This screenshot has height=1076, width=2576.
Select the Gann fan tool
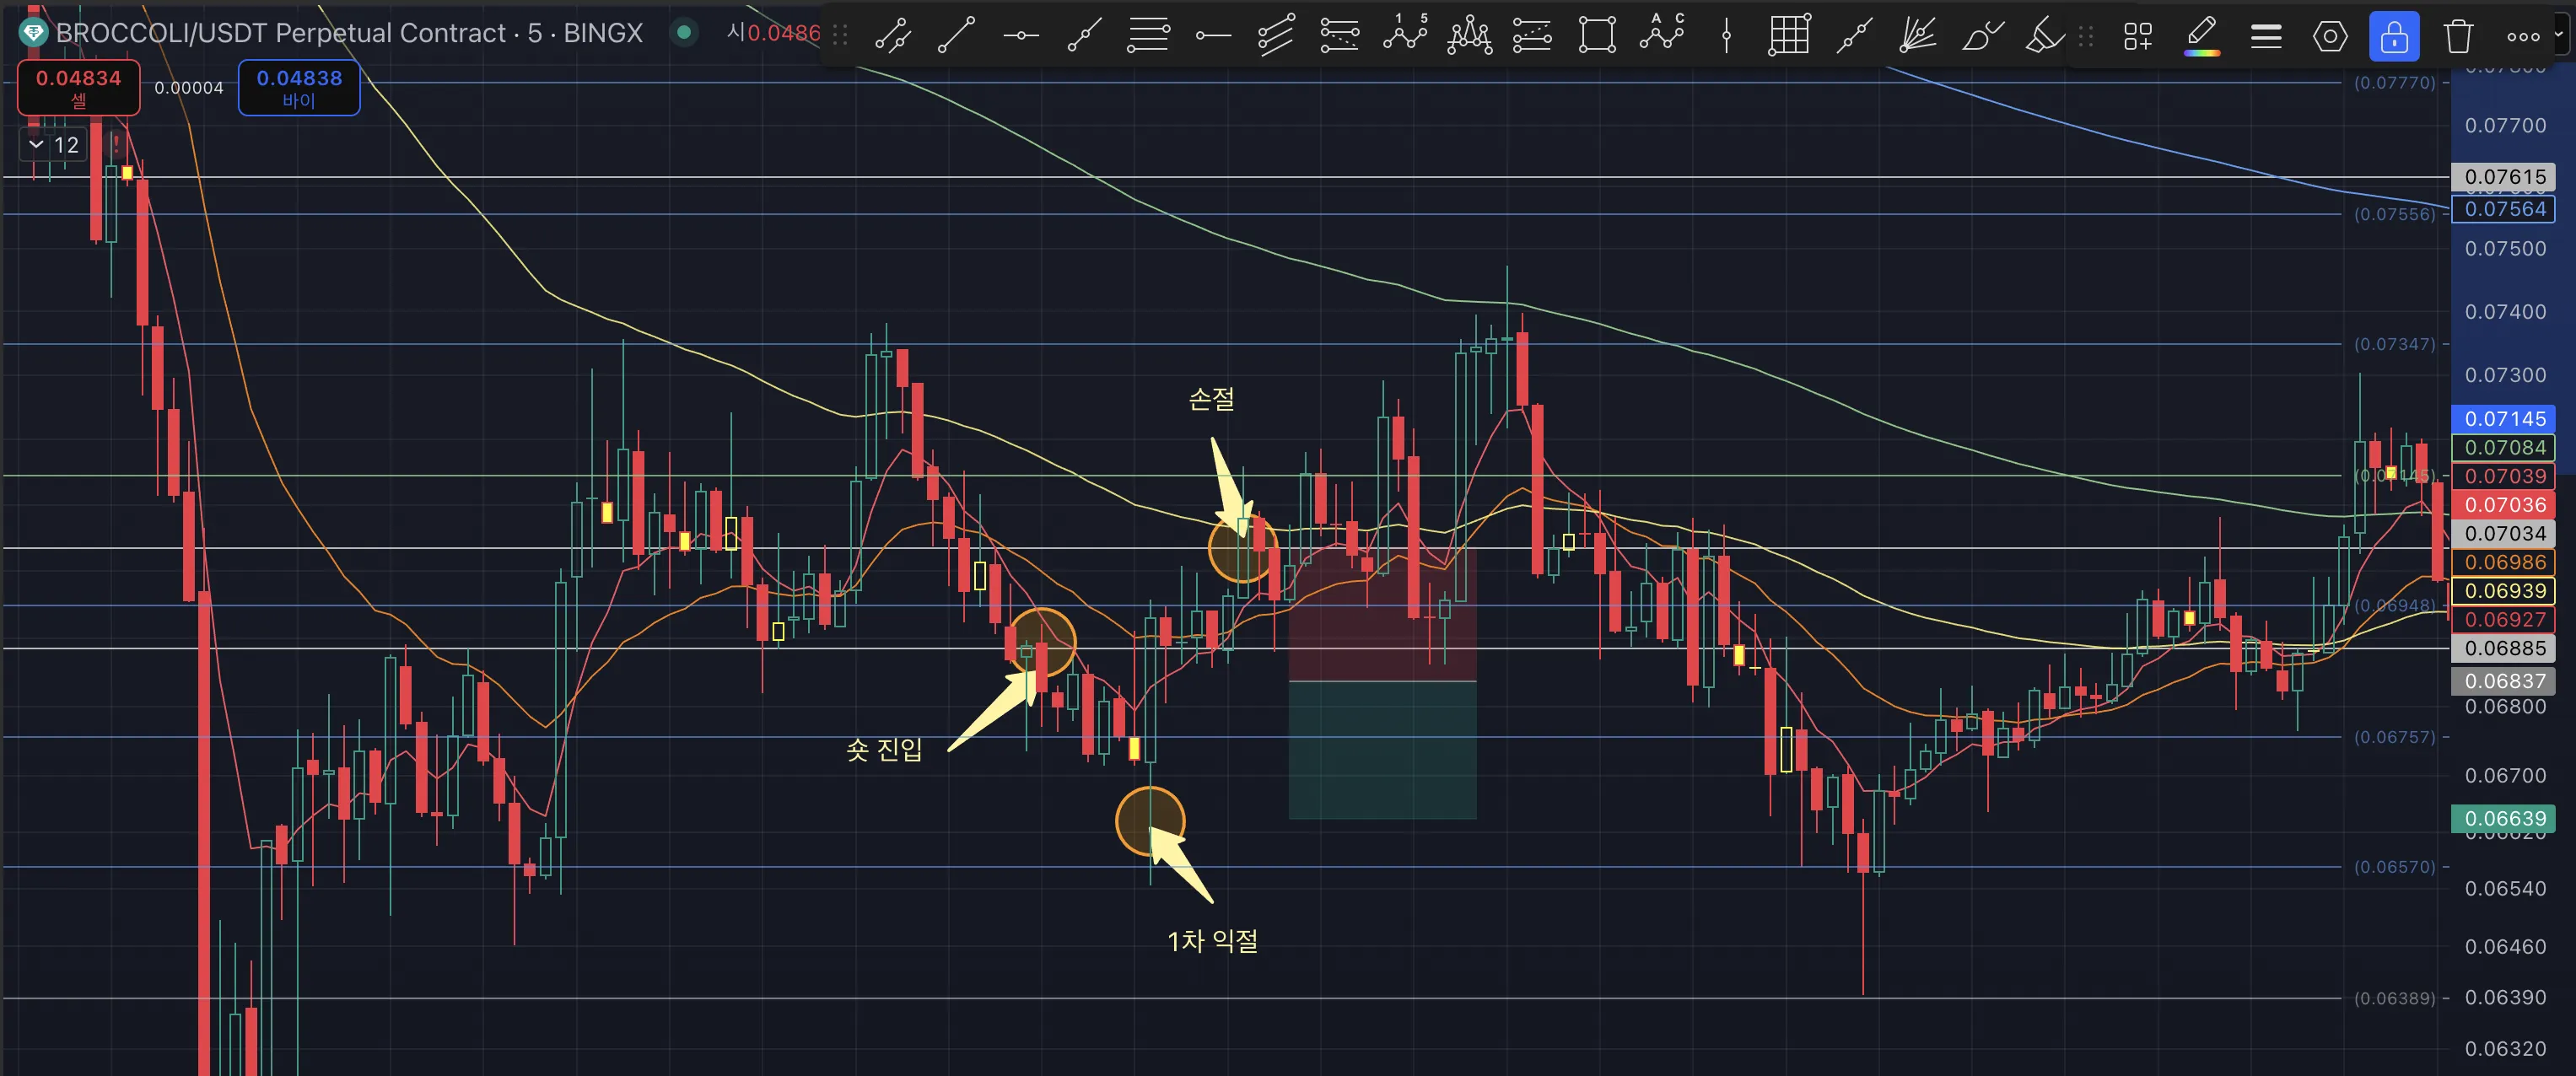coord(1918,36)
